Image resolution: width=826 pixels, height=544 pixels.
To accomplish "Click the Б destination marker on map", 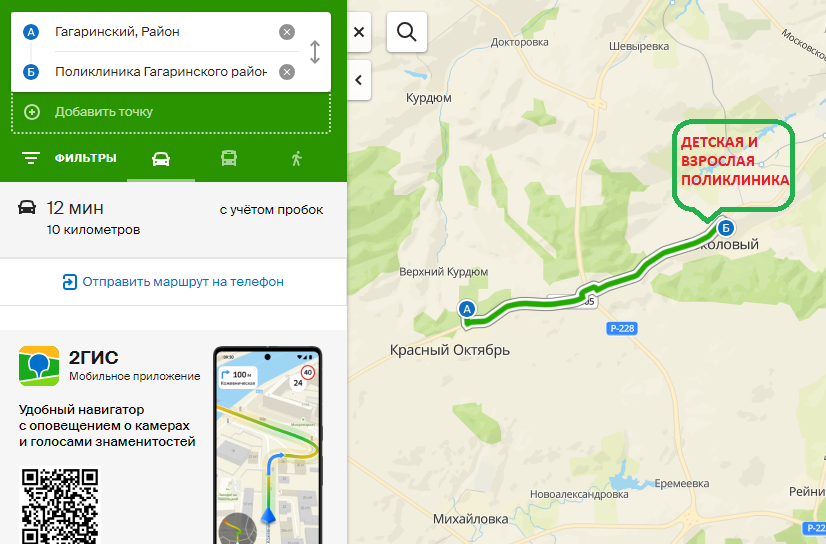I will pos(725,228).
